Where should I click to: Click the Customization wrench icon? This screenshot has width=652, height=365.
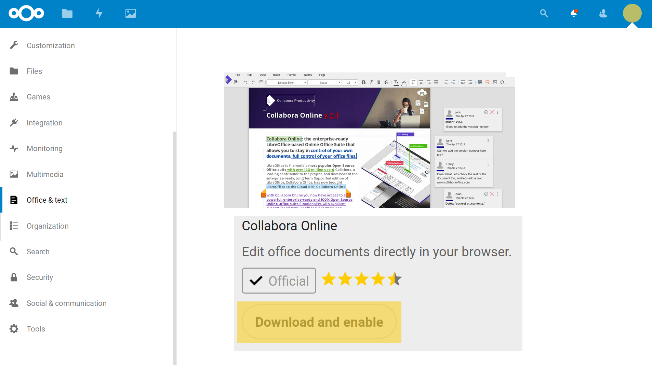pyautogui.click(x=14, y=45)
